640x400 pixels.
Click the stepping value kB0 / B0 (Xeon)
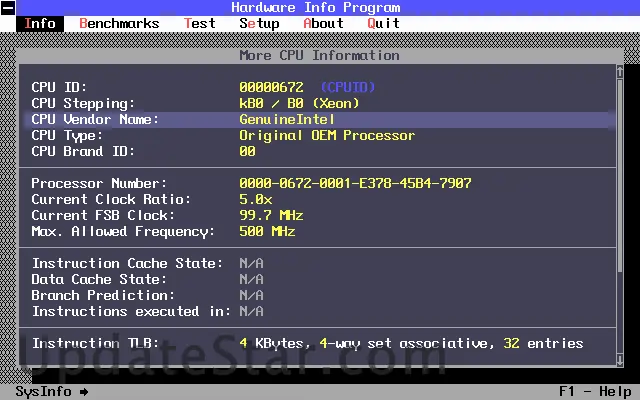[300, 103]
